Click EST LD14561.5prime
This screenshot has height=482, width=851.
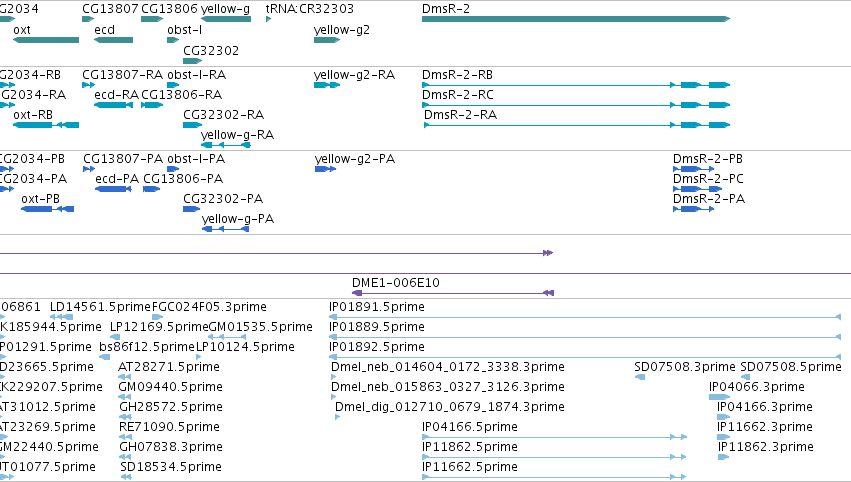[61, 317]
